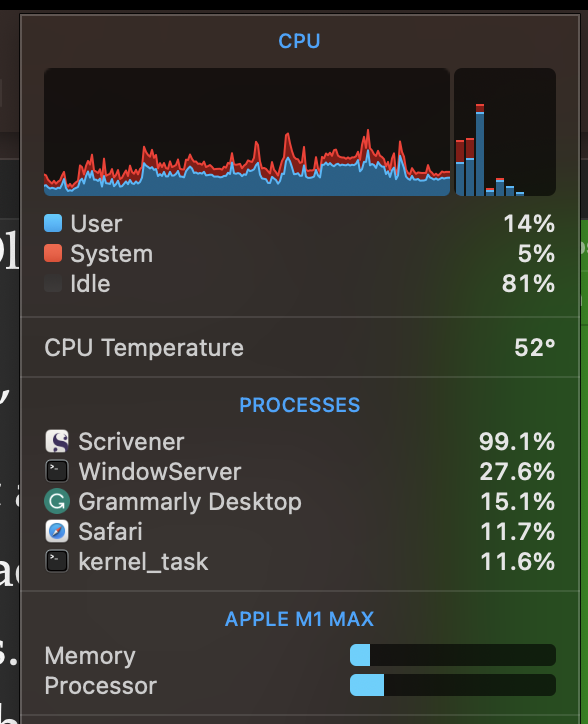
Task: Click the kernel_task terminal icon
Action: point(57,561)
